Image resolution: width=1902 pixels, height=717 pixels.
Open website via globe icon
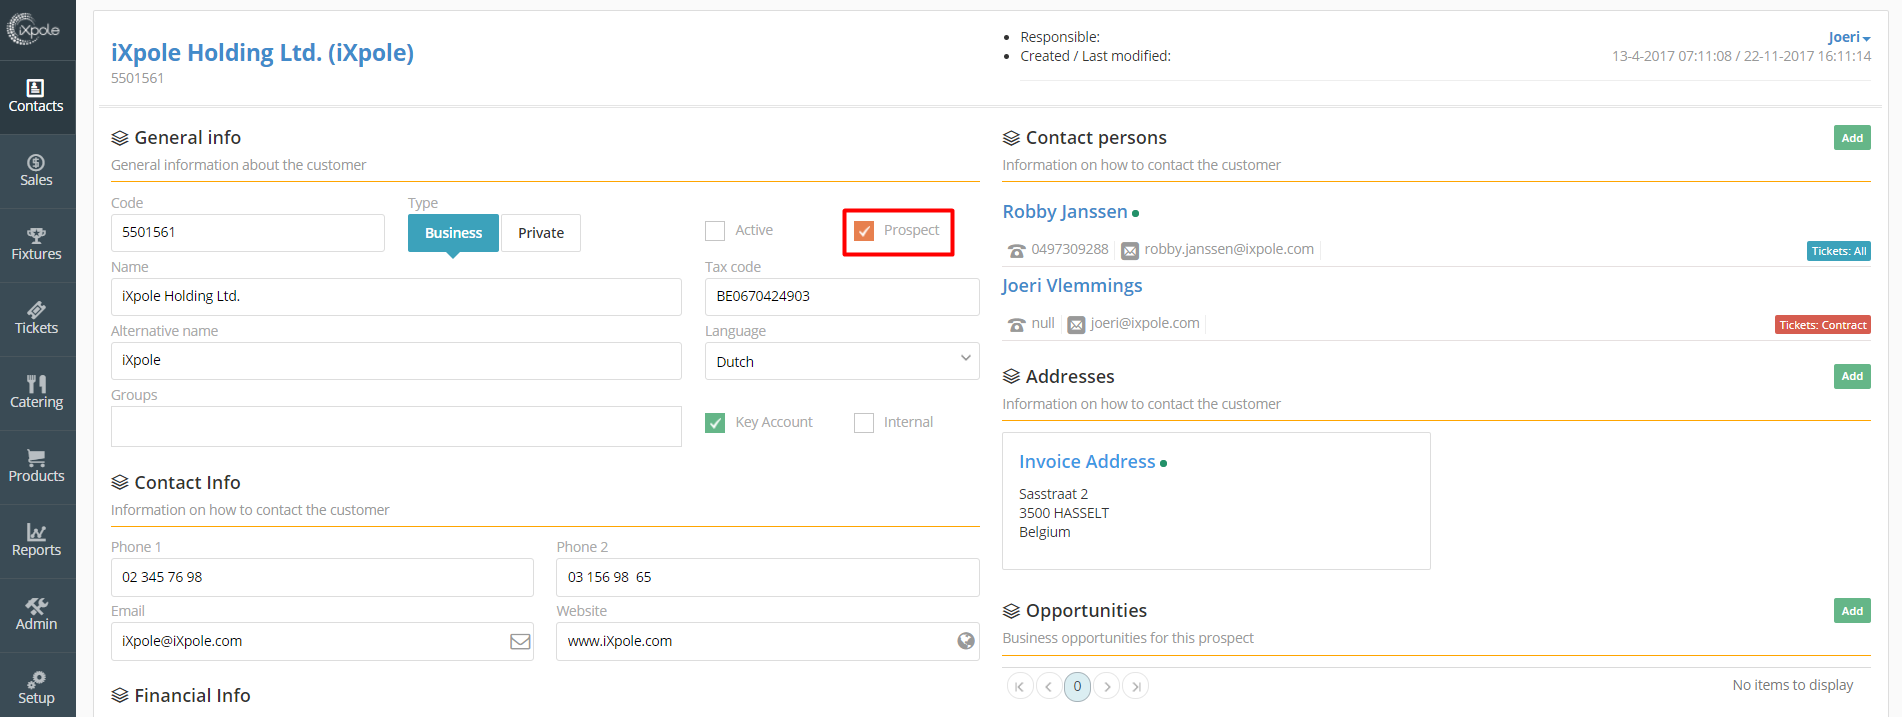pyautogui.click(x=966, y=641)
